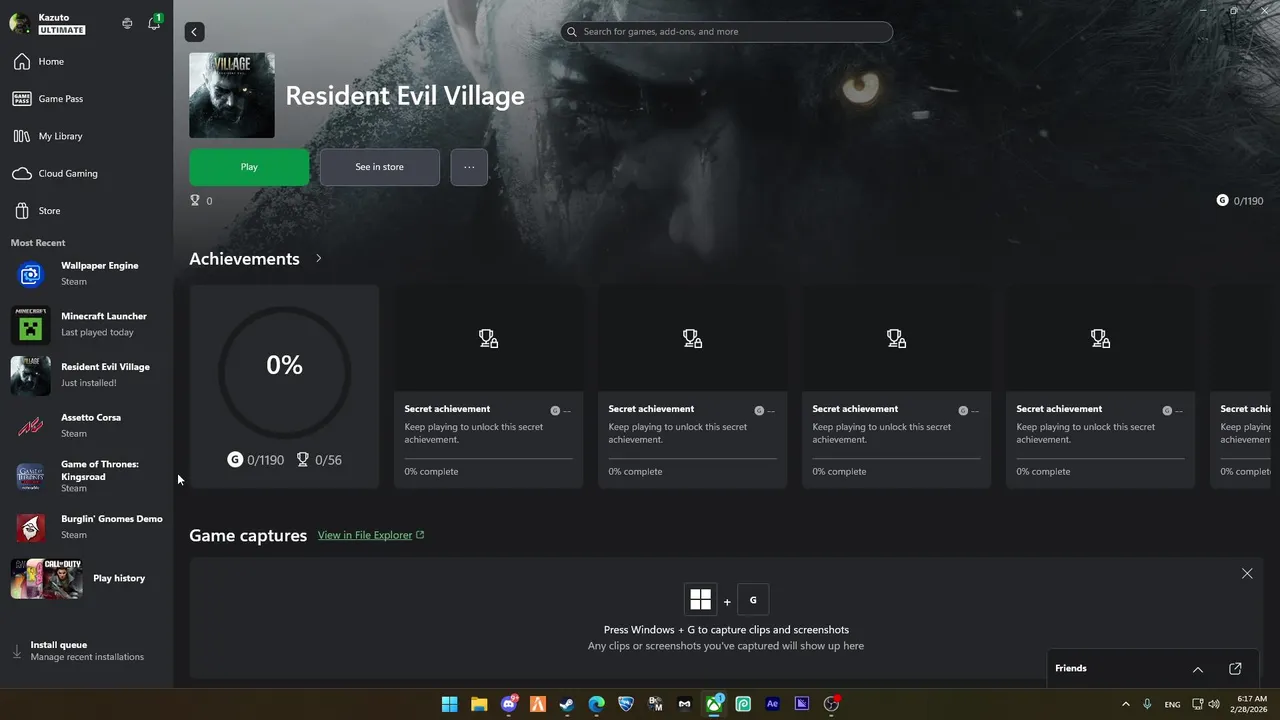This screenshot has width=1280, height=720.
Task: Click the printer icon beside the Kazuto profile
Action: click(x=127, y=23)
